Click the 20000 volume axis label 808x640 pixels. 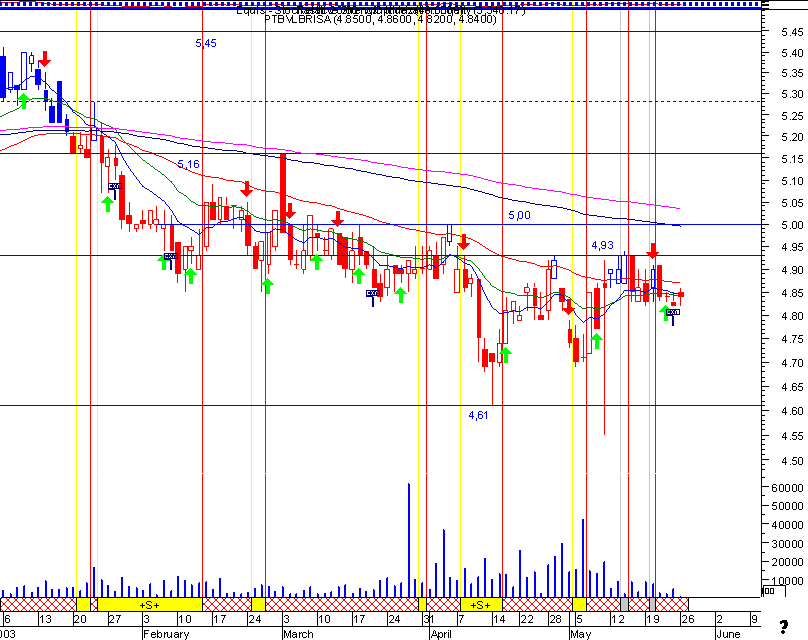[x=787, y=562]
